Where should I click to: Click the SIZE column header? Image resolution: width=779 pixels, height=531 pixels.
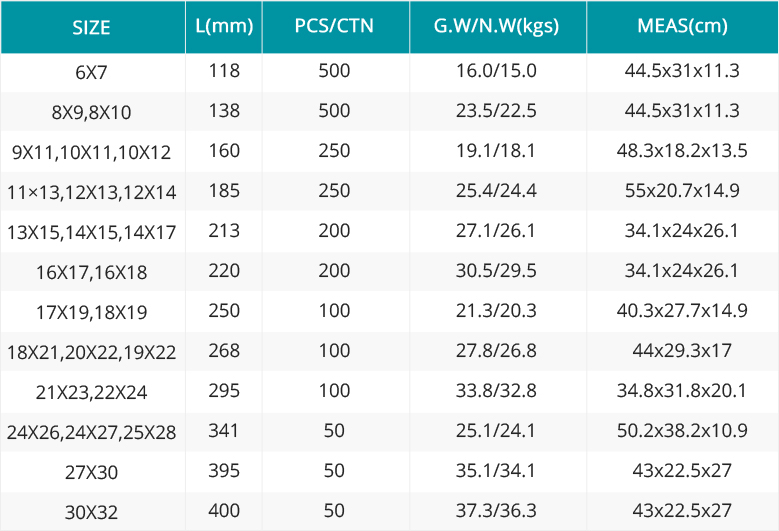pyautogui.click(x=91, y=27)
